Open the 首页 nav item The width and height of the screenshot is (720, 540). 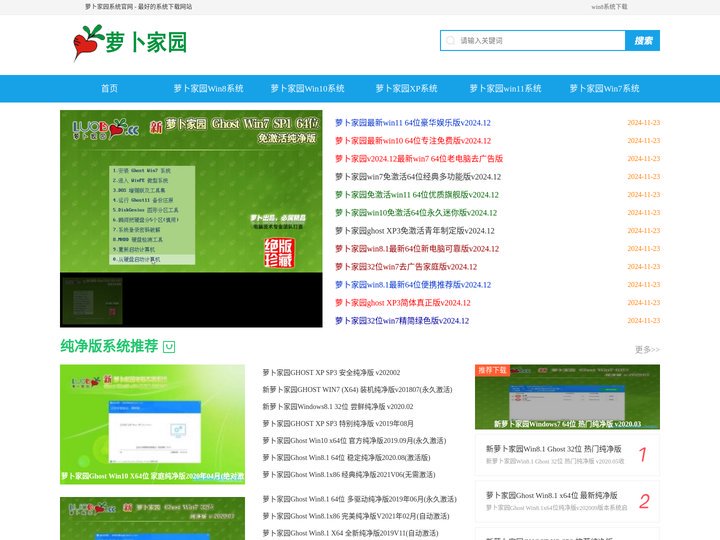[109, 88]
